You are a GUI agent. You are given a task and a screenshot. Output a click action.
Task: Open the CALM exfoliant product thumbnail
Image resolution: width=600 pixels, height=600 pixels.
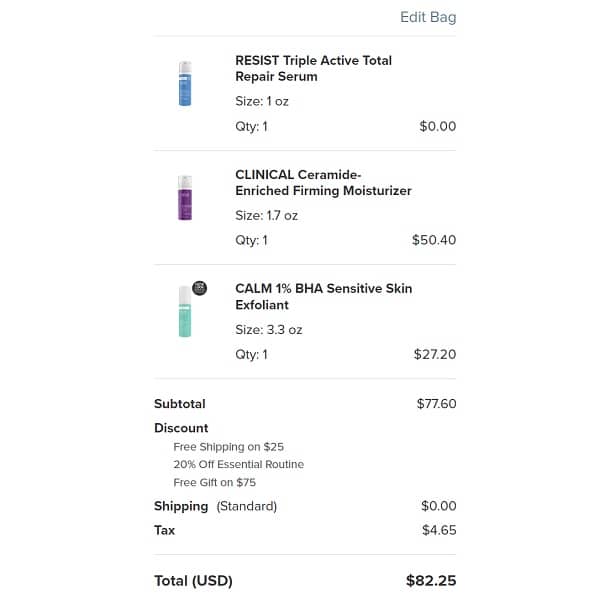184,314
